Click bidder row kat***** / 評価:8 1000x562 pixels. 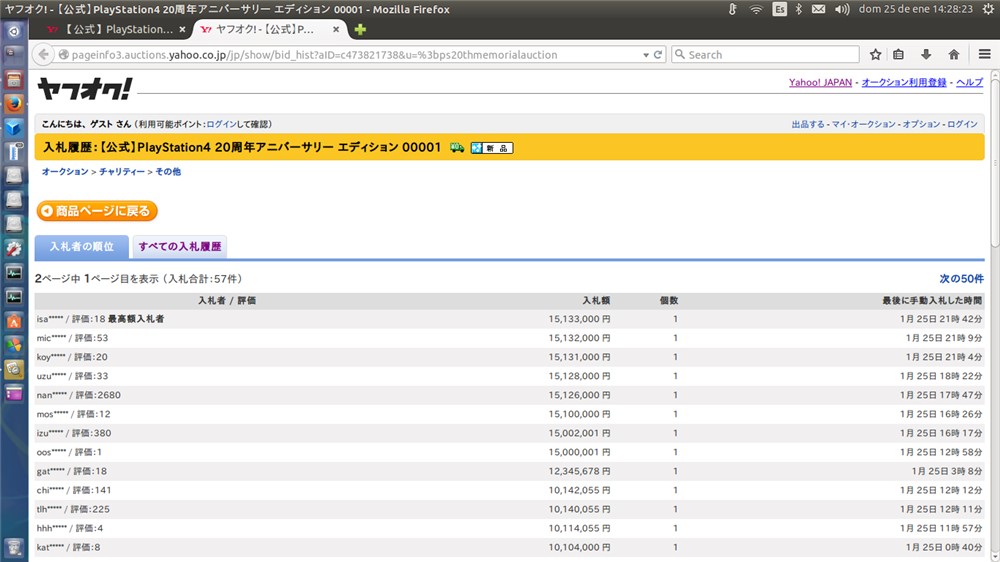(510, 547)
